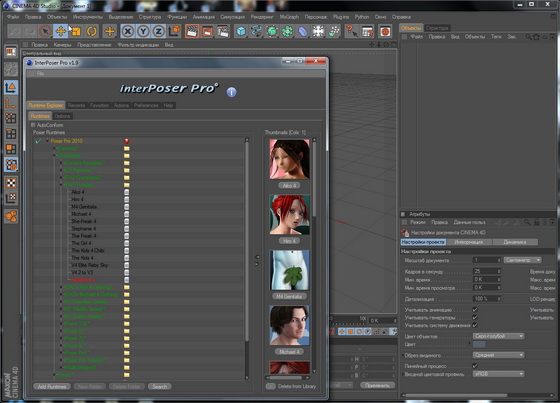
Task: Activate the Scale tool in toolbar
Action: (x=76, y=31)
